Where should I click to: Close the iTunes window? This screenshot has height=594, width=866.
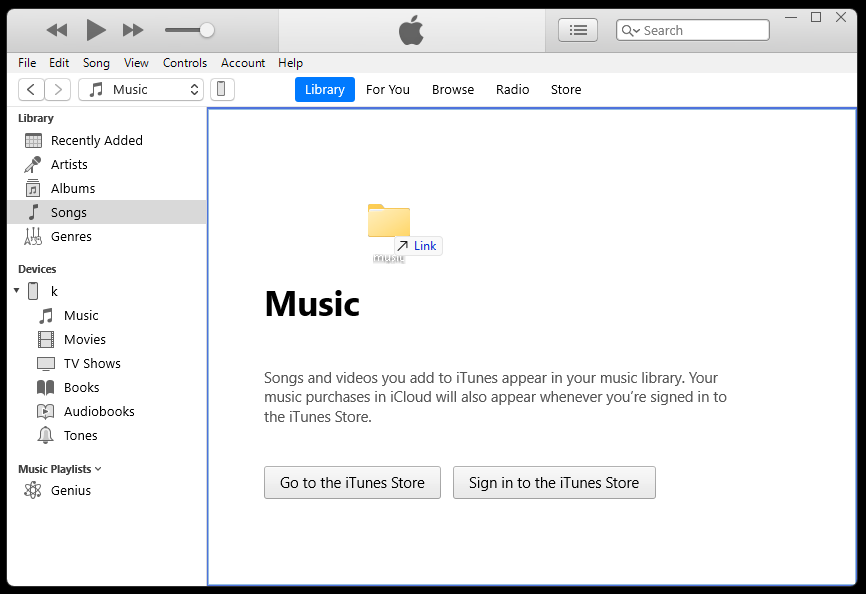[841, 17]
